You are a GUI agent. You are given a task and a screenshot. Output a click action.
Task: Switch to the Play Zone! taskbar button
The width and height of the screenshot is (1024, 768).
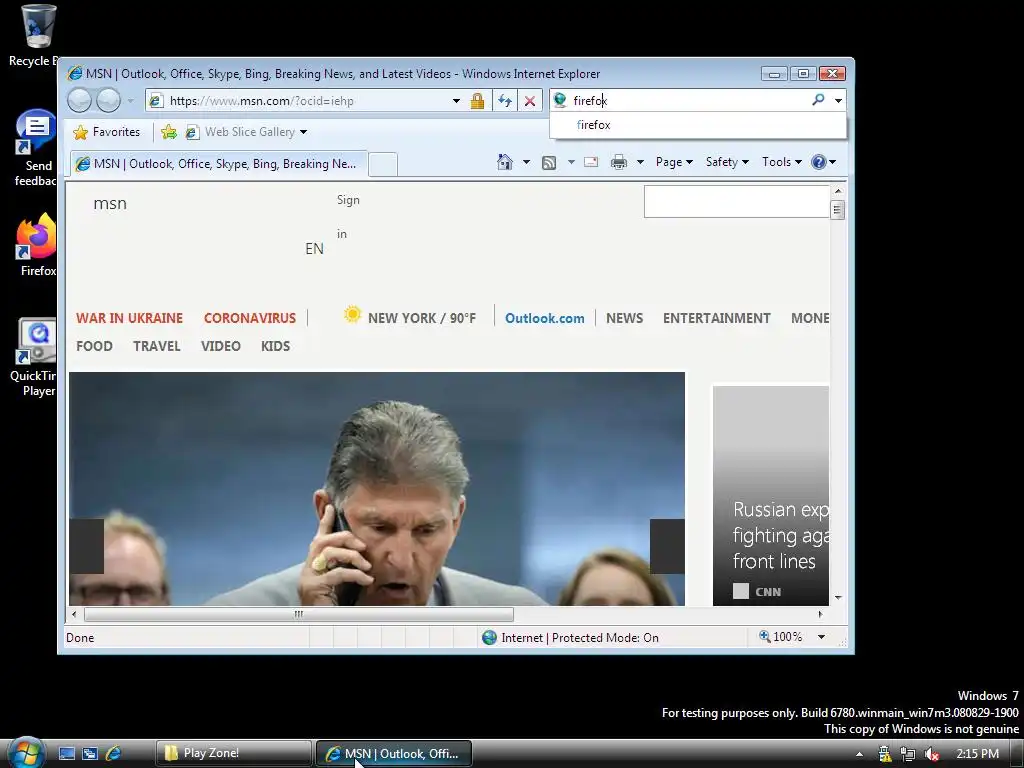pos(234,754)
